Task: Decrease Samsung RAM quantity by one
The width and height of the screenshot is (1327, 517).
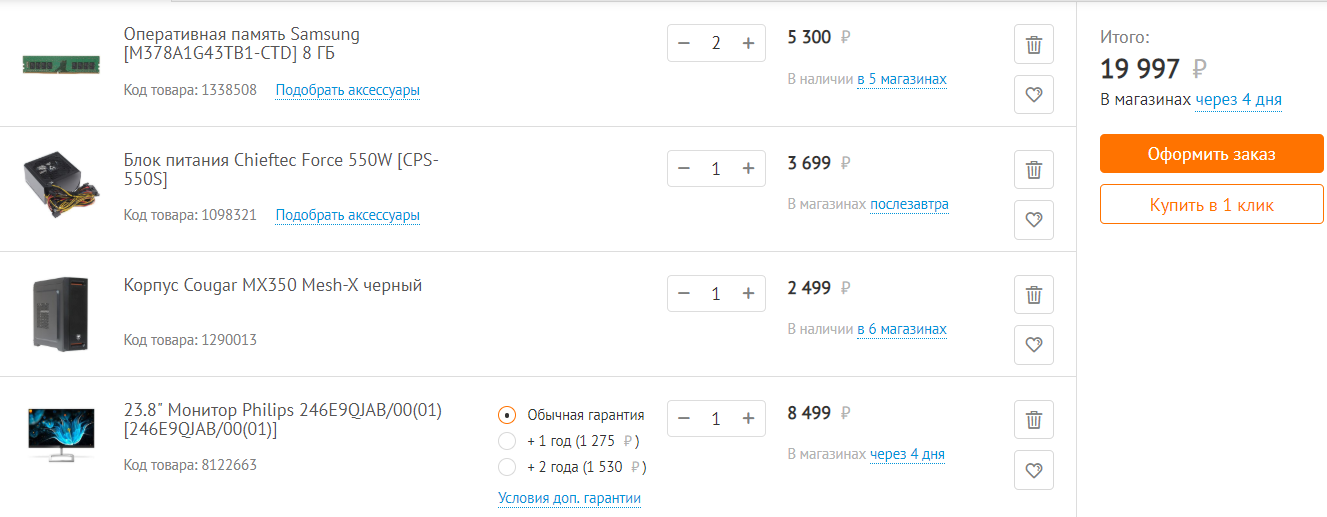Action: [684, 43]
